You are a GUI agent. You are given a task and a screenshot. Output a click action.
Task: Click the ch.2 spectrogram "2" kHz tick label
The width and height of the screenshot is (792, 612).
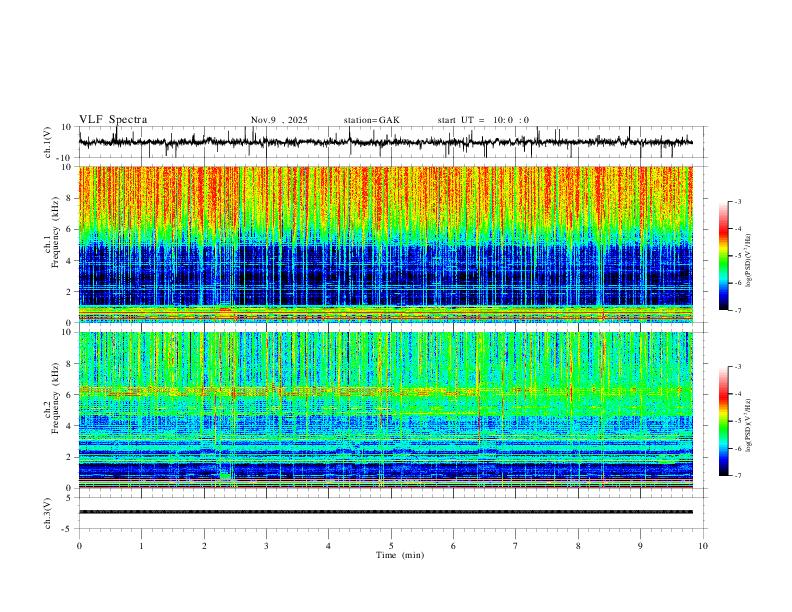pos(70,457)
